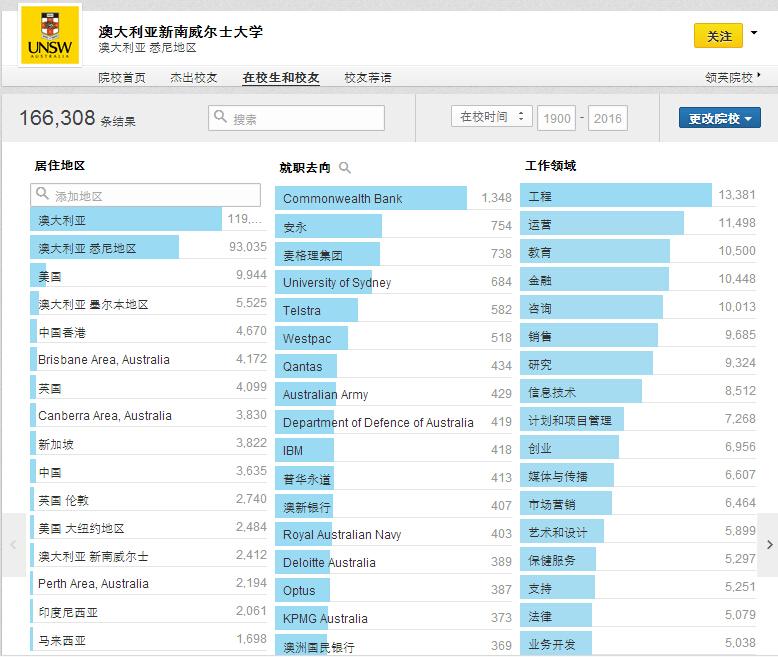Open the 杰出校友 tab
The height and width of the screenshot is (657, 778).
(194, 77)
